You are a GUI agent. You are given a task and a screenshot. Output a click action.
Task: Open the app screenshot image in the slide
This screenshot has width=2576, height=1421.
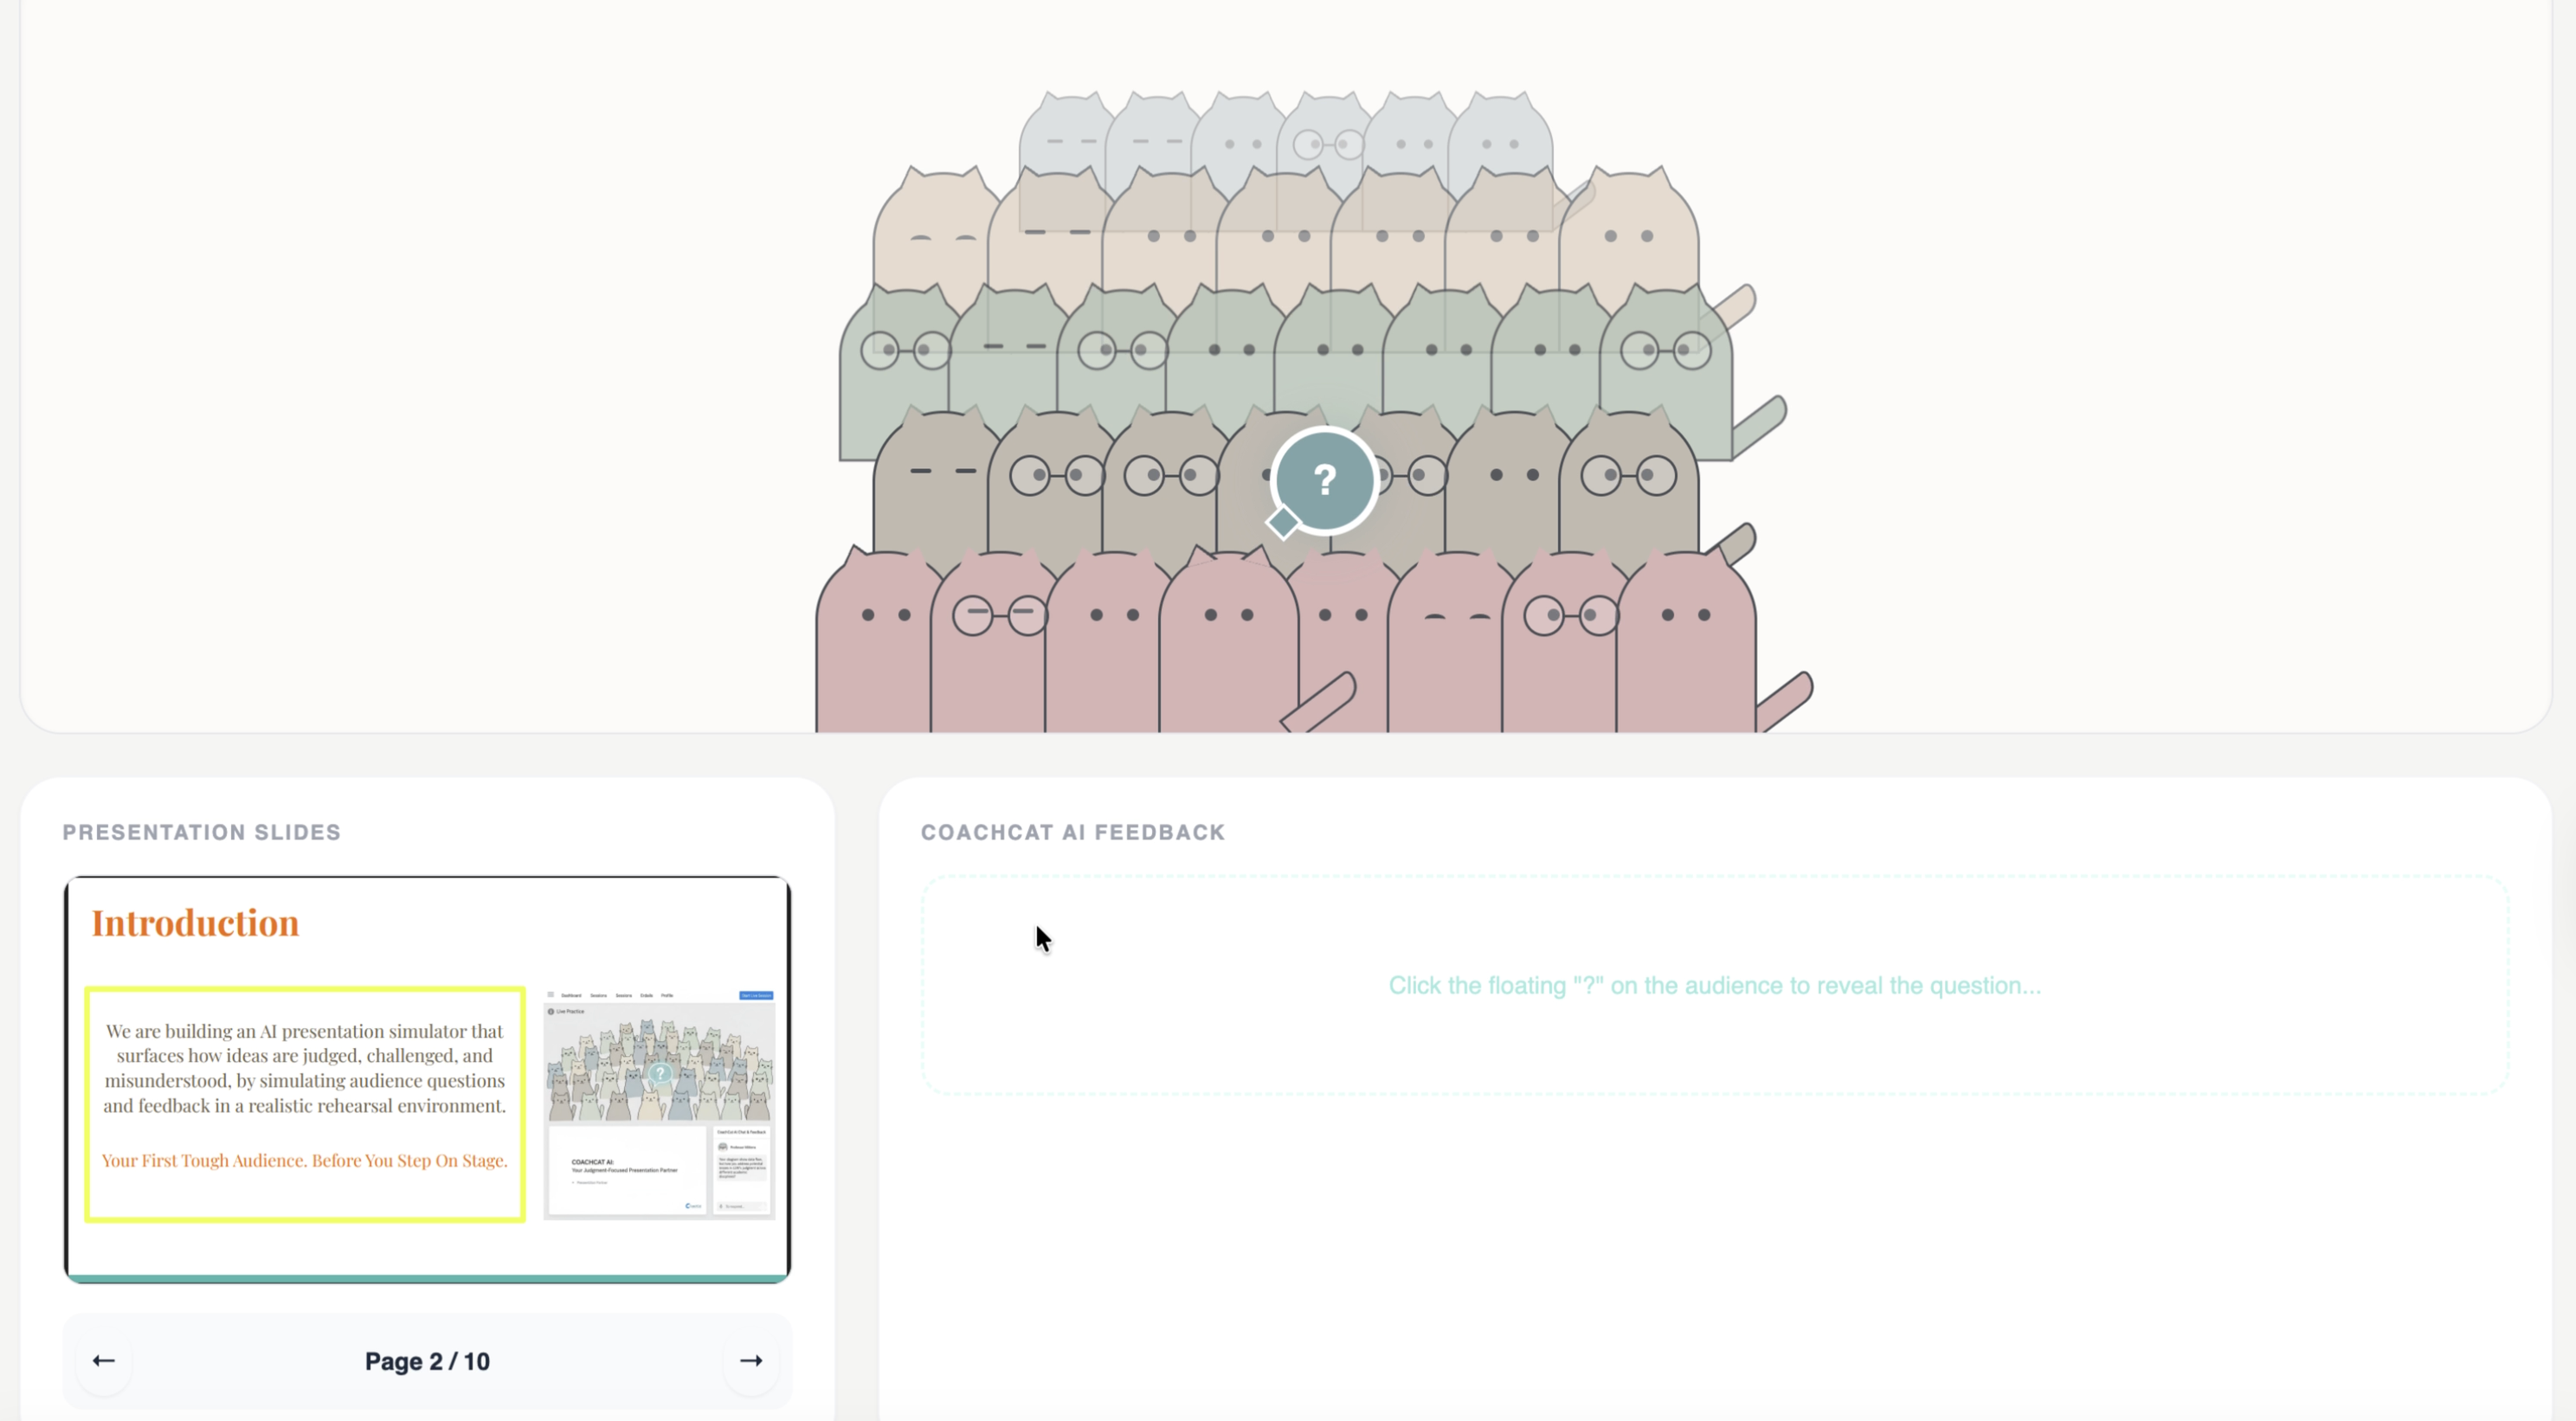point(659,1104)
